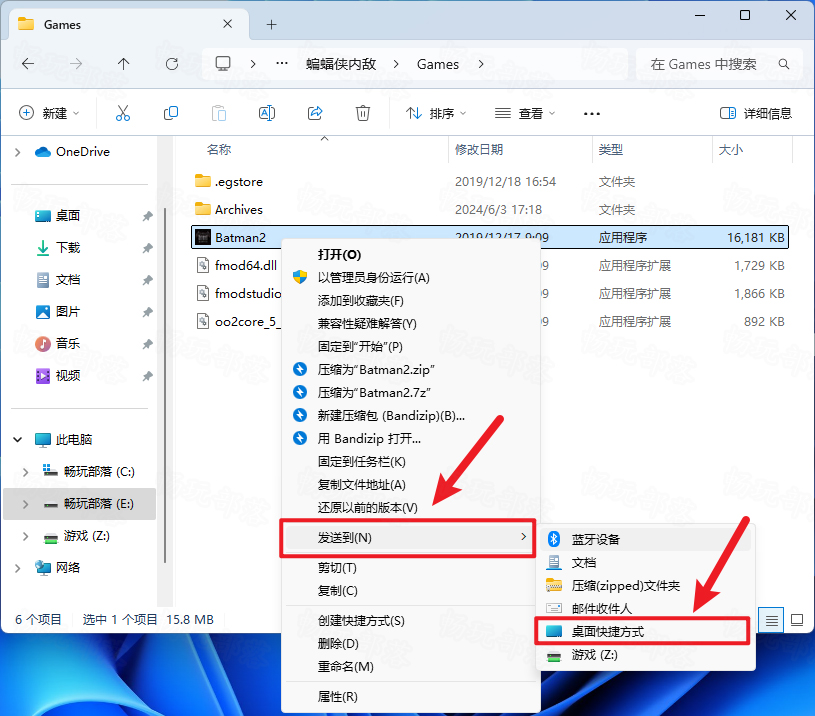Select Desktop shortcut in submenu
This screenshot has height=716, width=815.
642,631
